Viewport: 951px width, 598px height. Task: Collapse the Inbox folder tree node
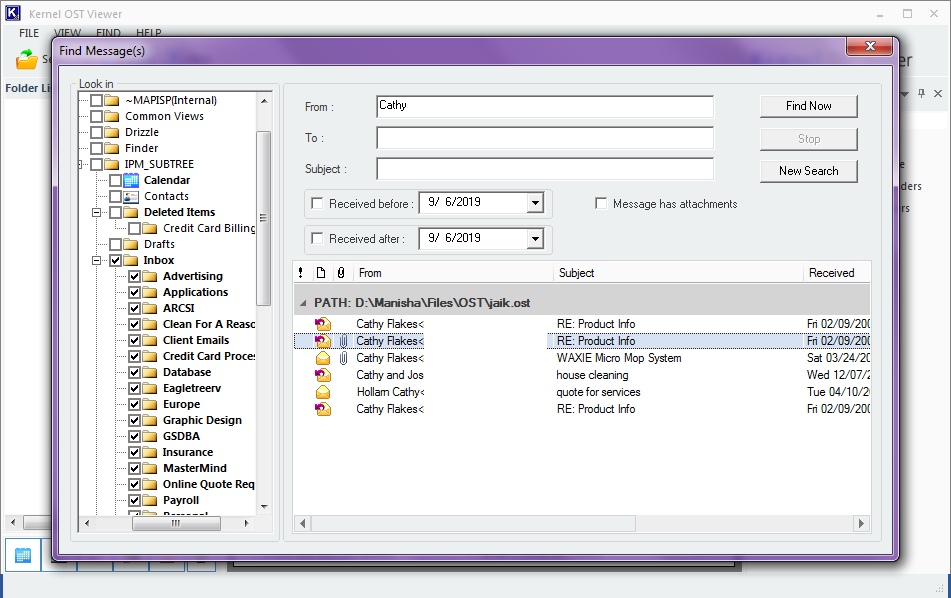pyautogui.click(x=96, y=260)
